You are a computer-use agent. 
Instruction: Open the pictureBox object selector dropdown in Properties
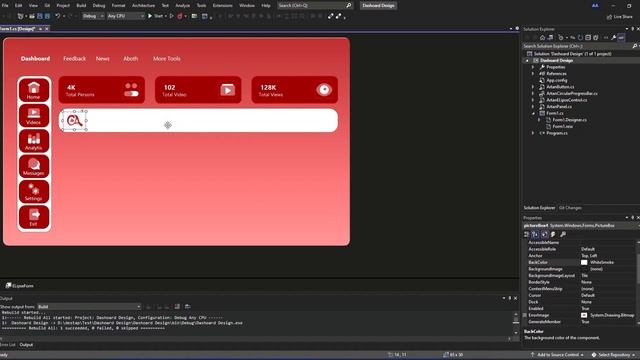click(581, 225)
